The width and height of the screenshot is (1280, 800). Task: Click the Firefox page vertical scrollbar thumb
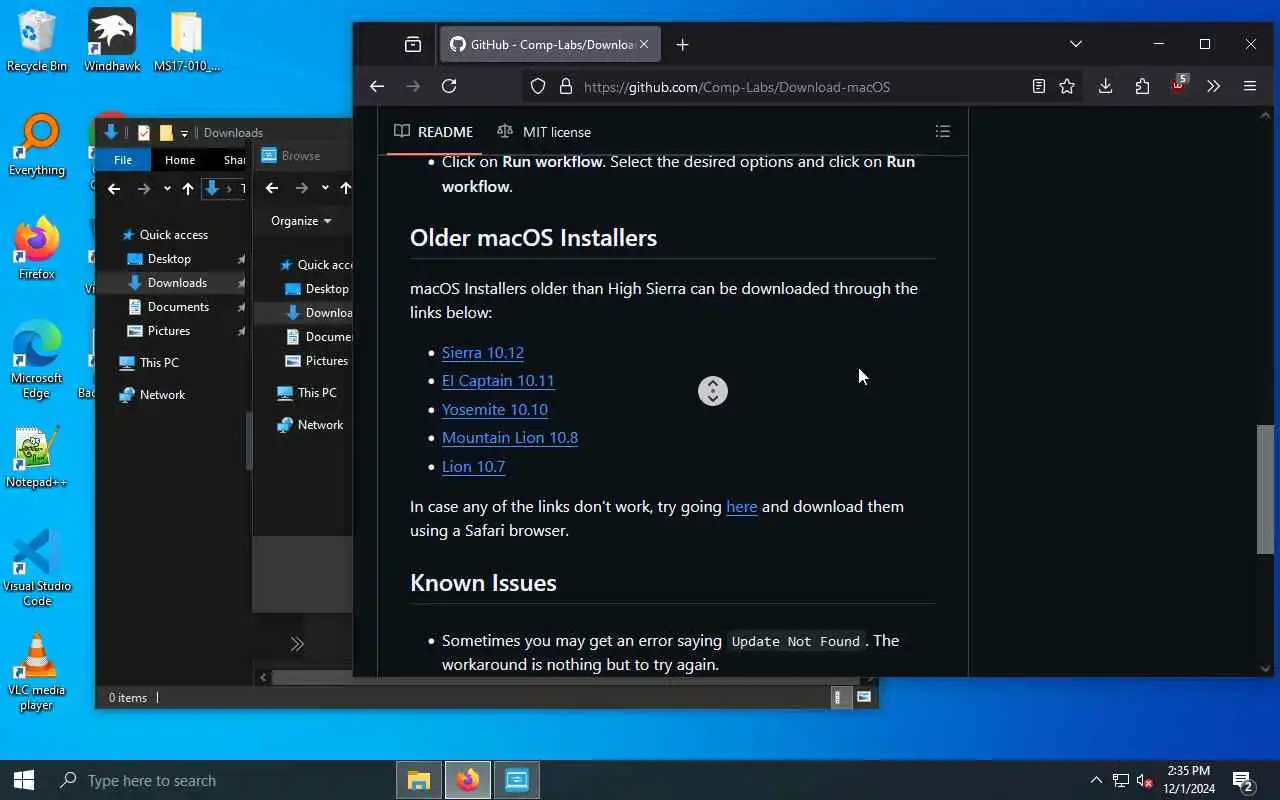(1265, 489)
